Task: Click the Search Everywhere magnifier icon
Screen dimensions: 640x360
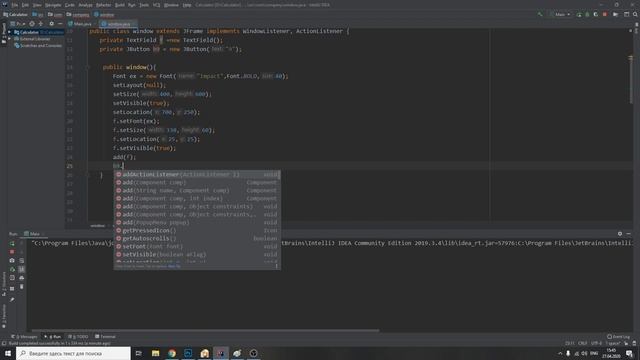Action: [x=636, y=14]
